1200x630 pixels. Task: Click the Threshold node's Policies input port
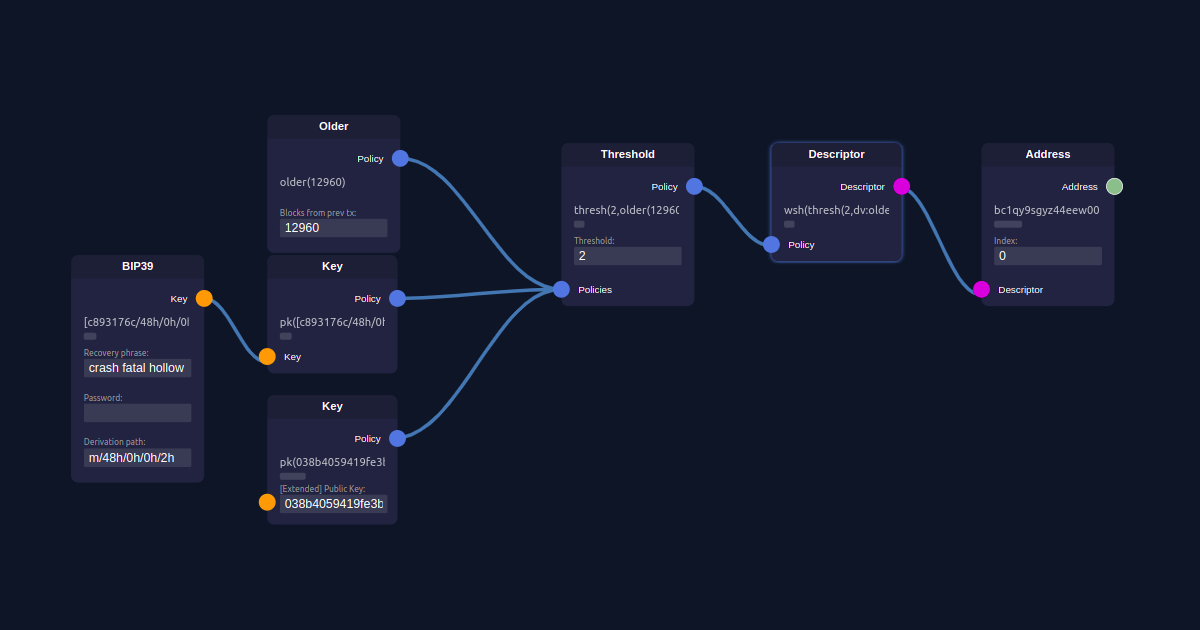(561, 289)
